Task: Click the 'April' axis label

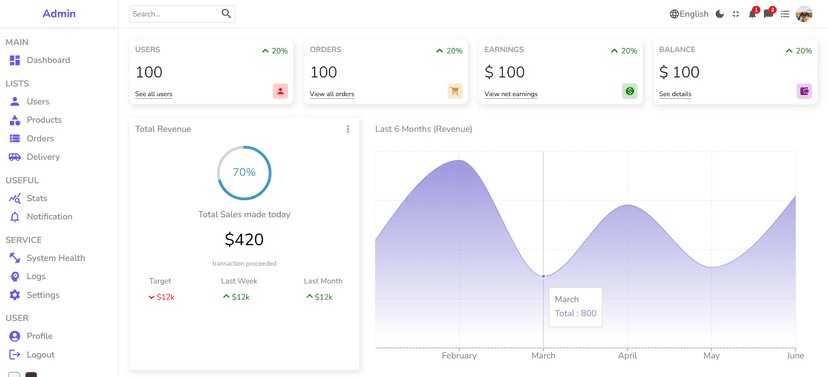Action: pyautogui.click(x=627, y=356)
